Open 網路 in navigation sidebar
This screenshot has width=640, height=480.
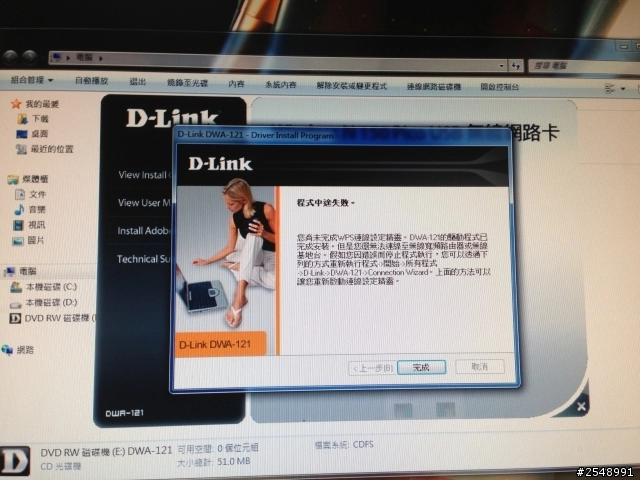[25, 350]
